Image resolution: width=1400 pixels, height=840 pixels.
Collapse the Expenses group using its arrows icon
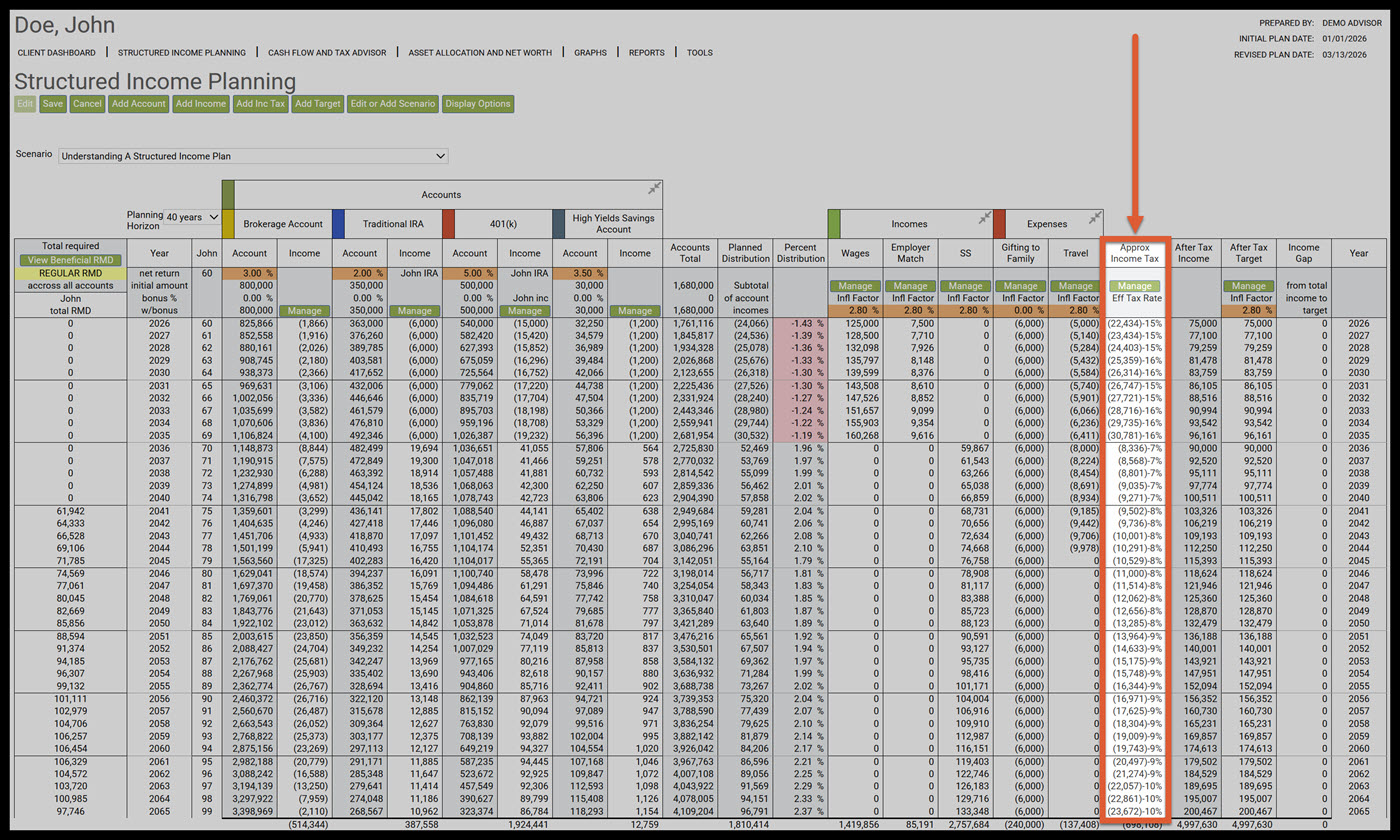pyautogui.click(x=1095, y=217)
